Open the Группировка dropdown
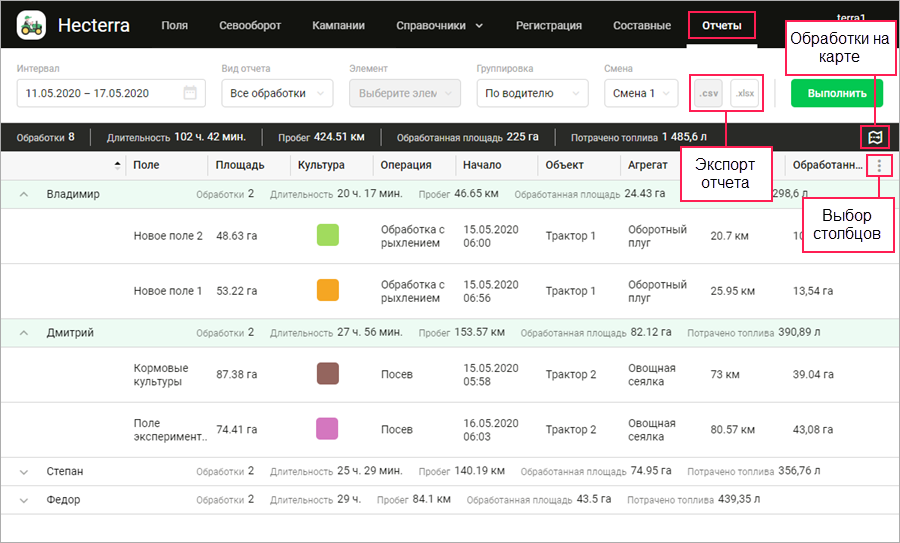This screenshot has height=543, width=900. (532, 93)
